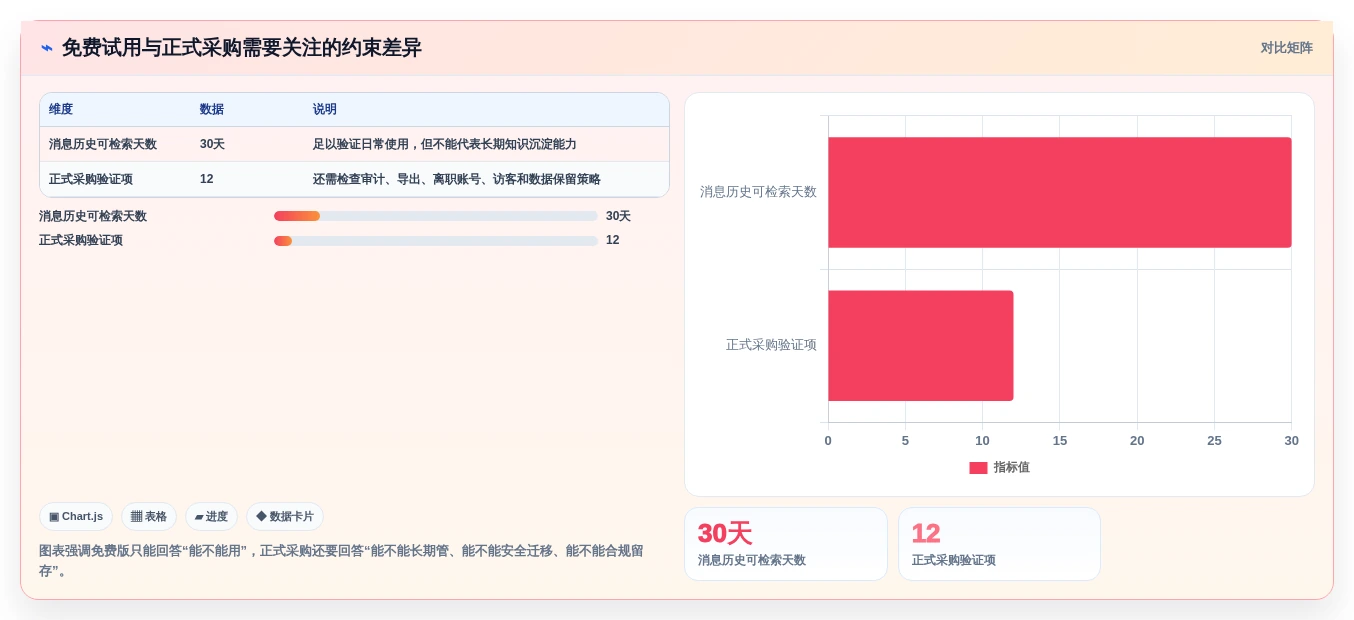This screenshot has height=620, width=1354.
Task: Click the 30天 data card
Action: (x=786, y=544)
